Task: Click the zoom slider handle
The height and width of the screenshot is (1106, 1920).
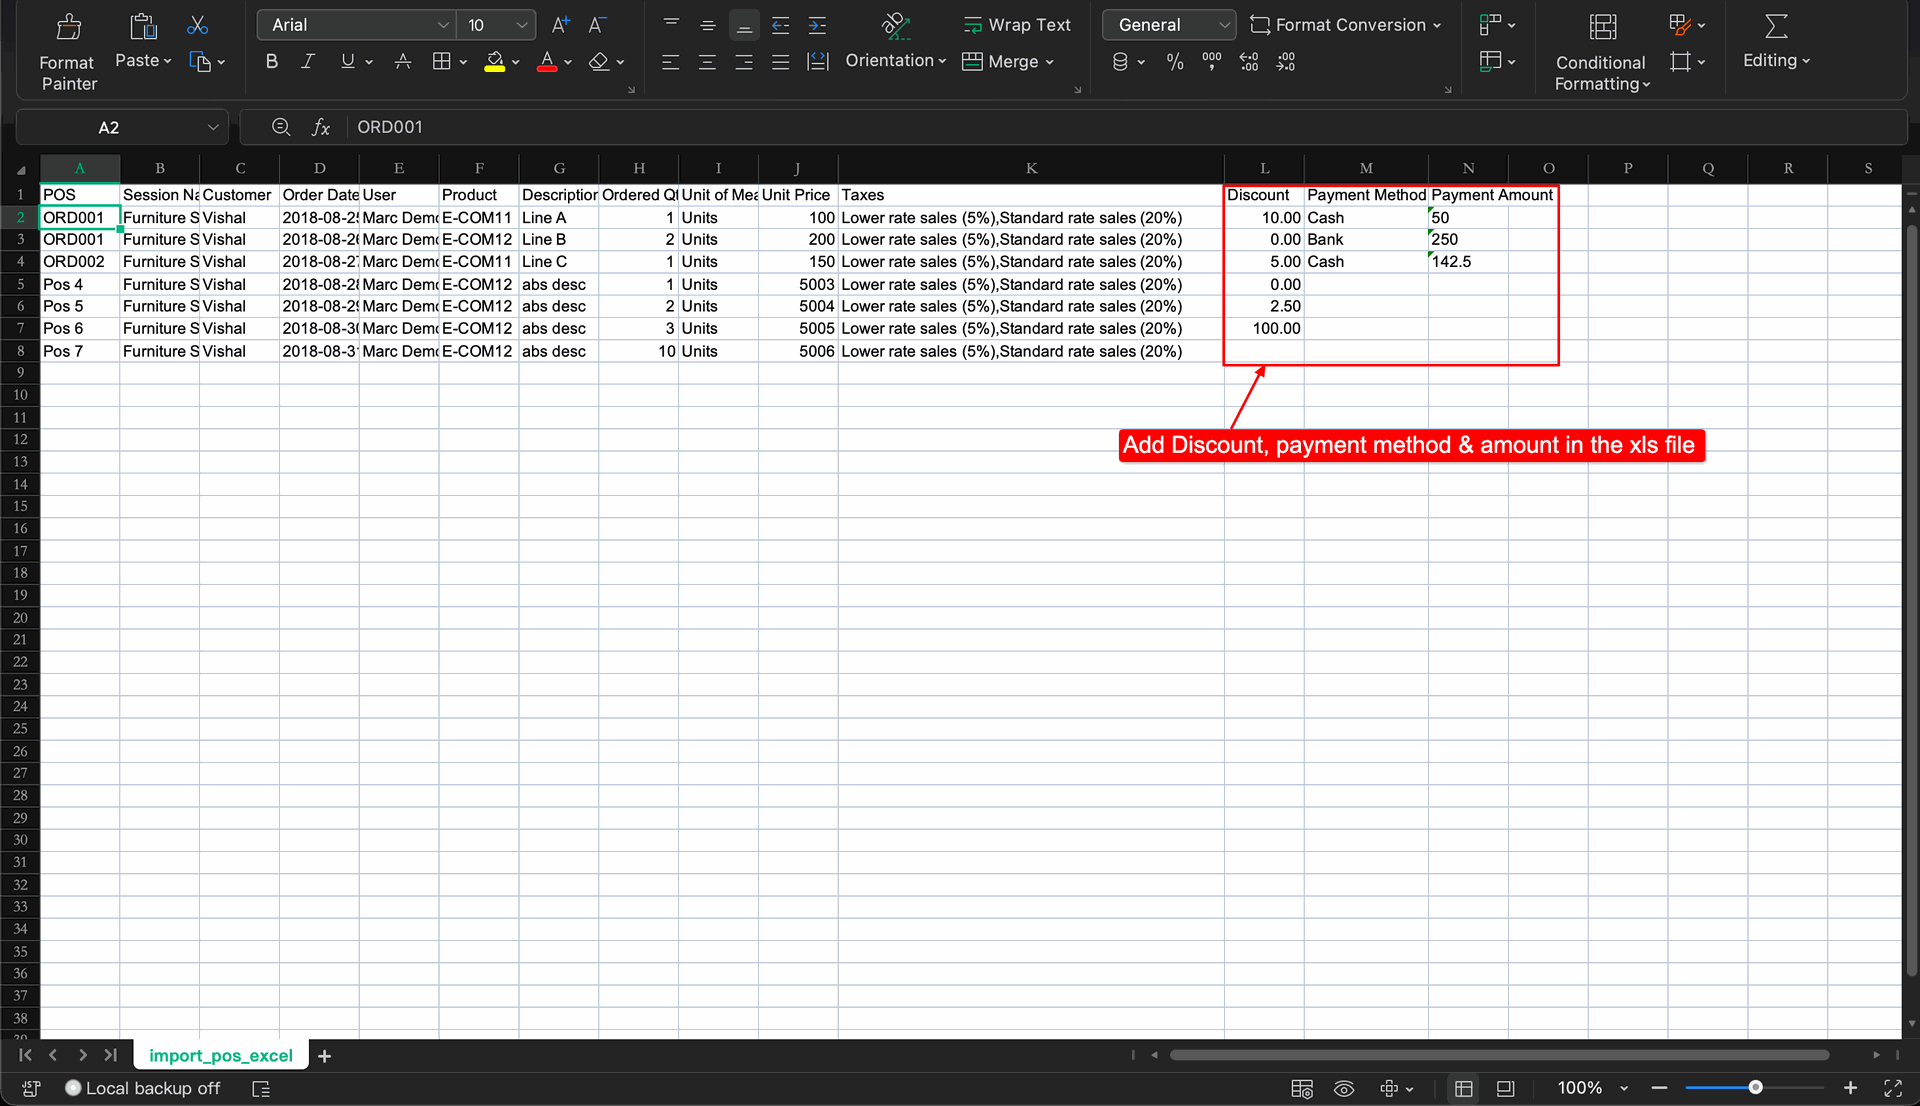Action: point(1755,1087)
